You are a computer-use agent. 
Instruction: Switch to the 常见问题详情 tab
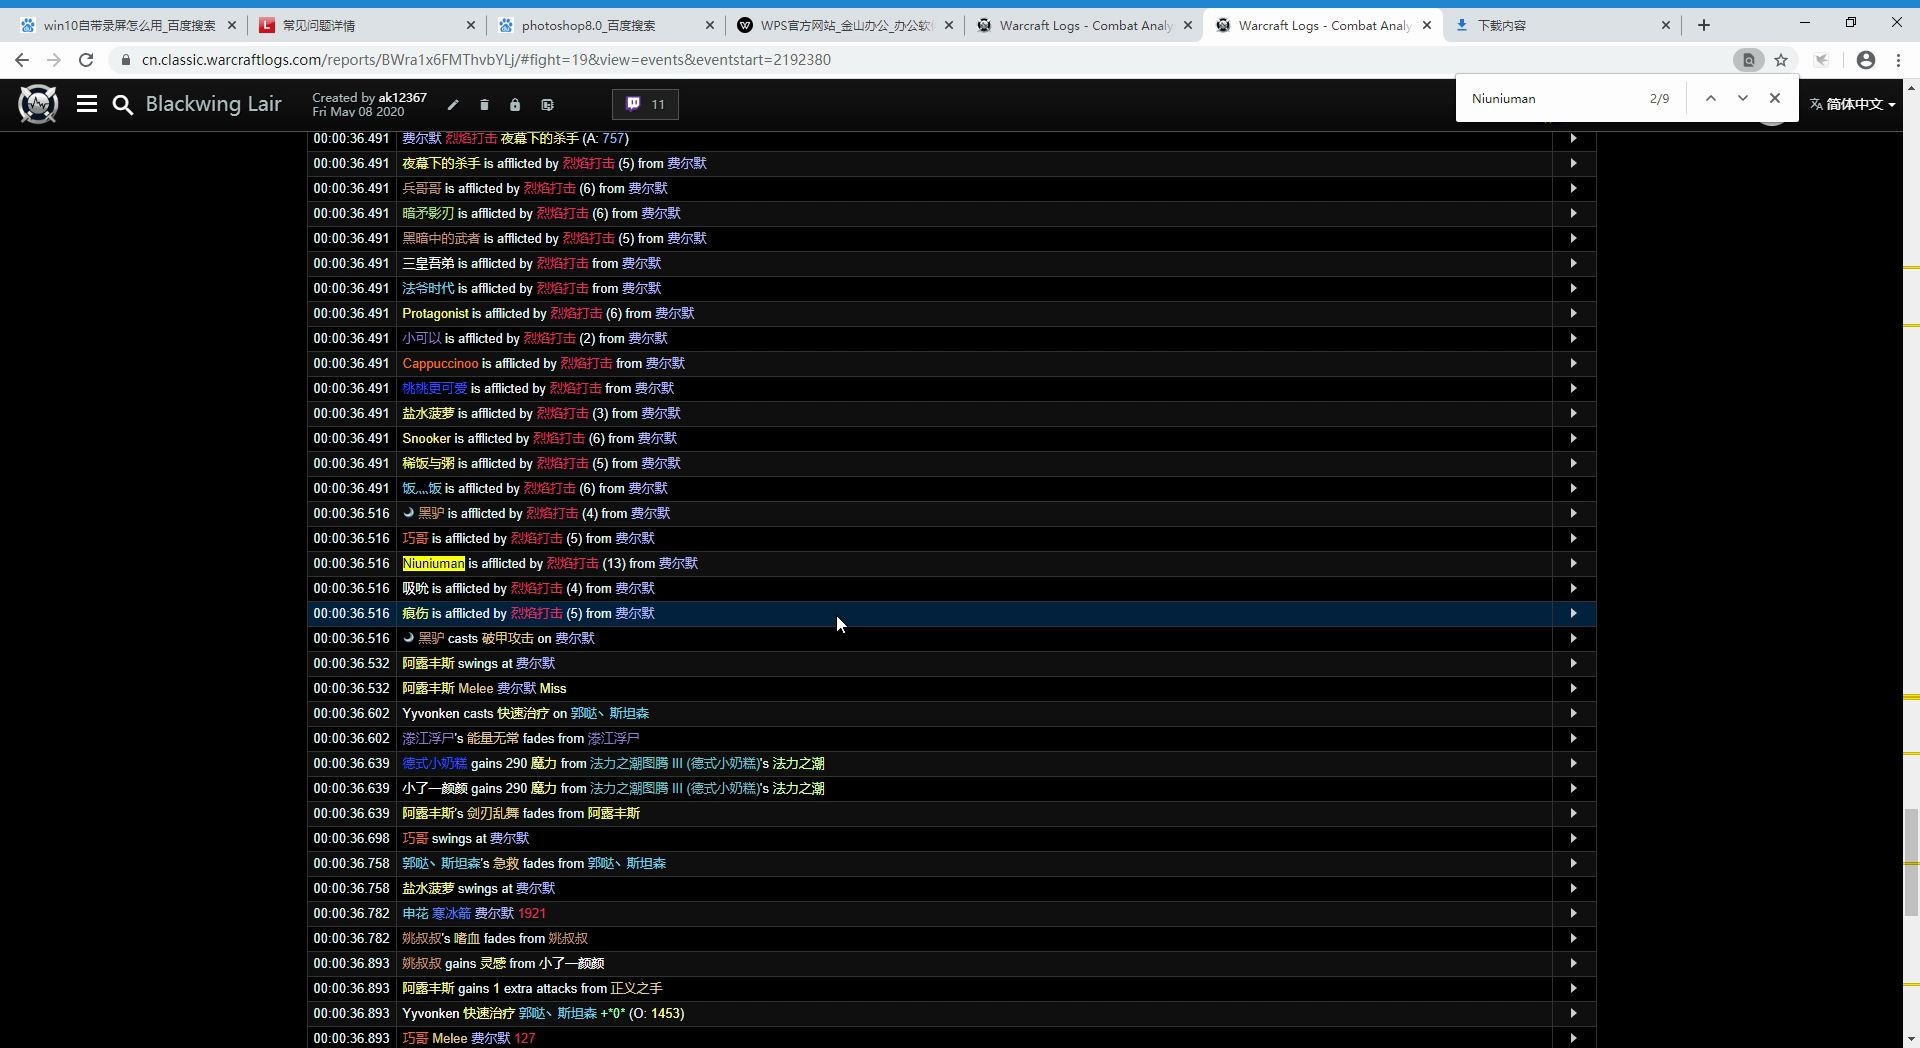pyautogui.click(x=366, y=25)
